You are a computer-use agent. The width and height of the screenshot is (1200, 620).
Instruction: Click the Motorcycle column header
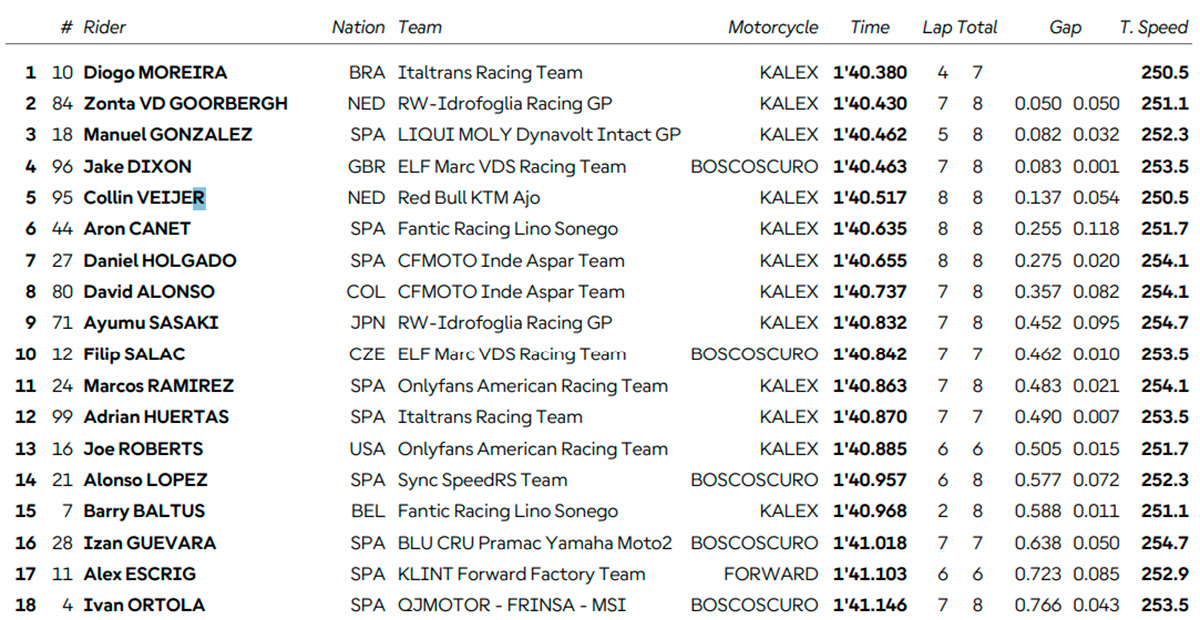(773, 27)
